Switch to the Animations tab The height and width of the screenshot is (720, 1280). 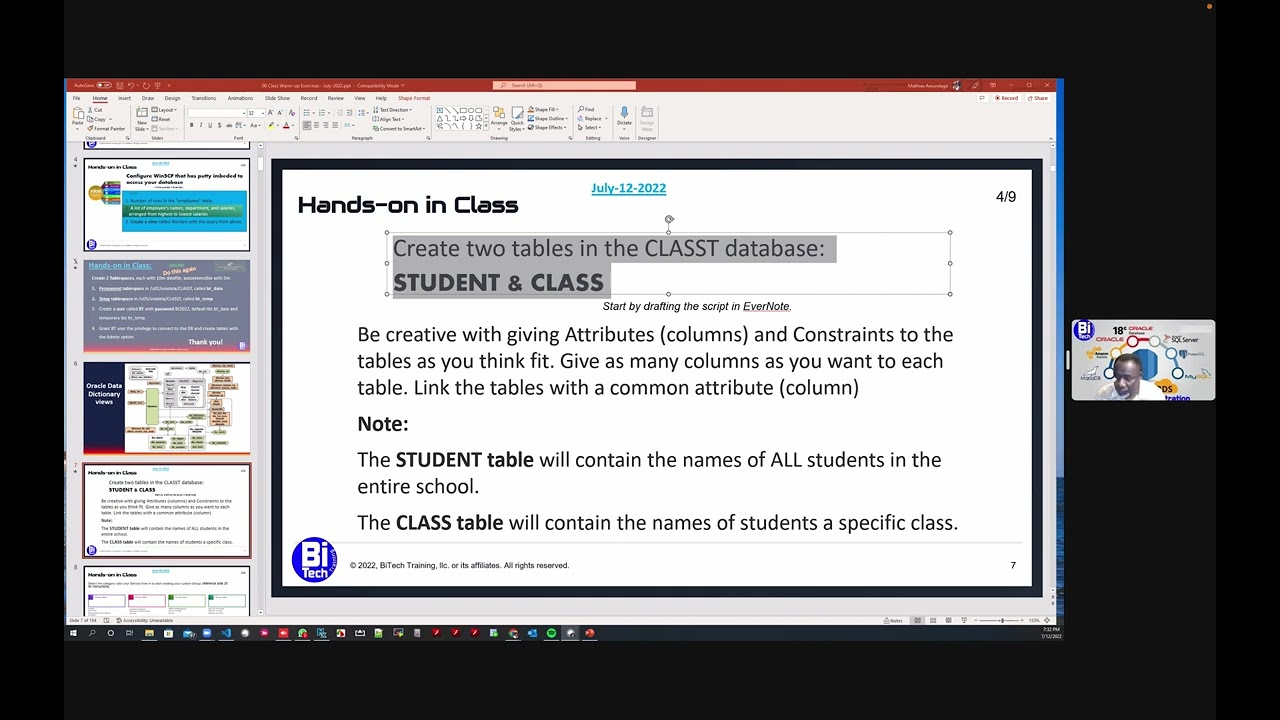click(x=241, y=98)
